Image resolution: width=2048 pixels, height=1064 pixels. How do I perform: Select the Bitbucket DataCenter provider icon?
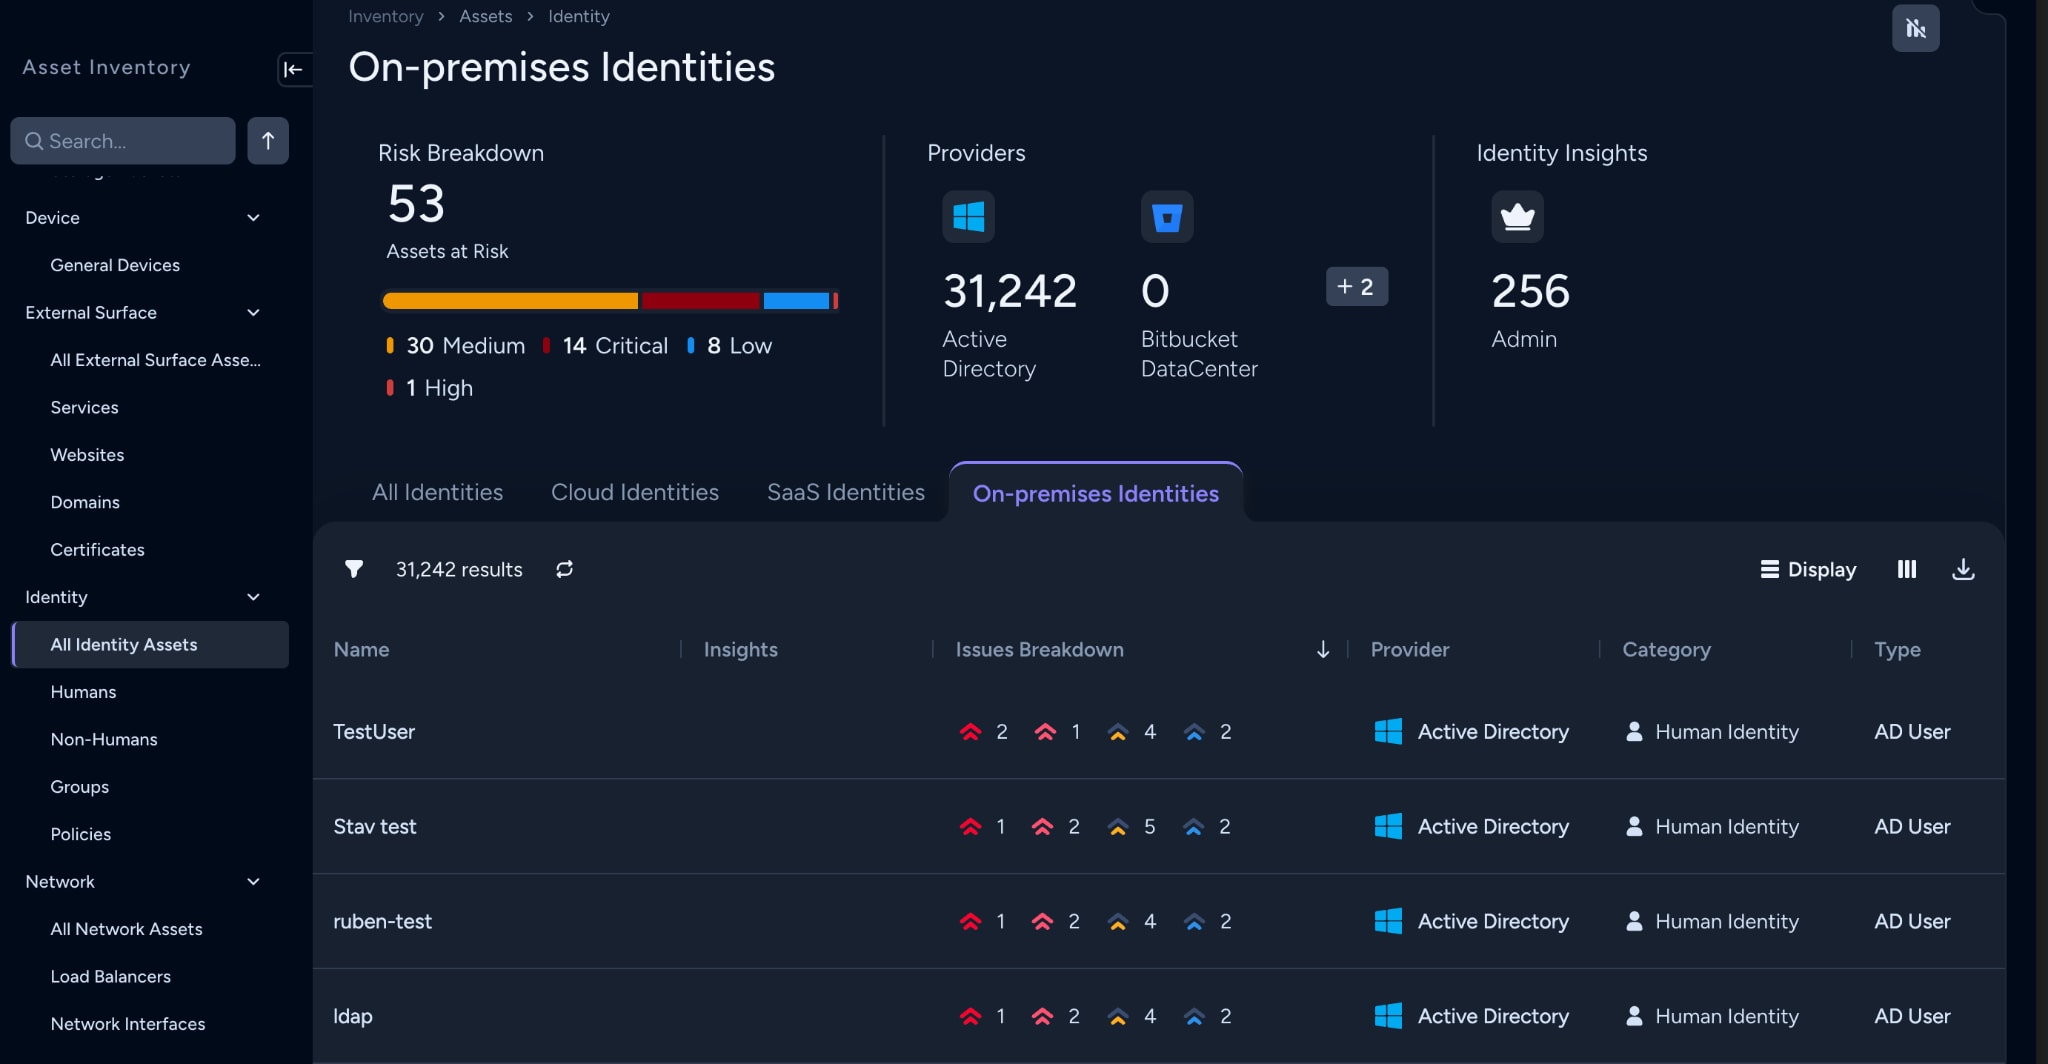1167,216
